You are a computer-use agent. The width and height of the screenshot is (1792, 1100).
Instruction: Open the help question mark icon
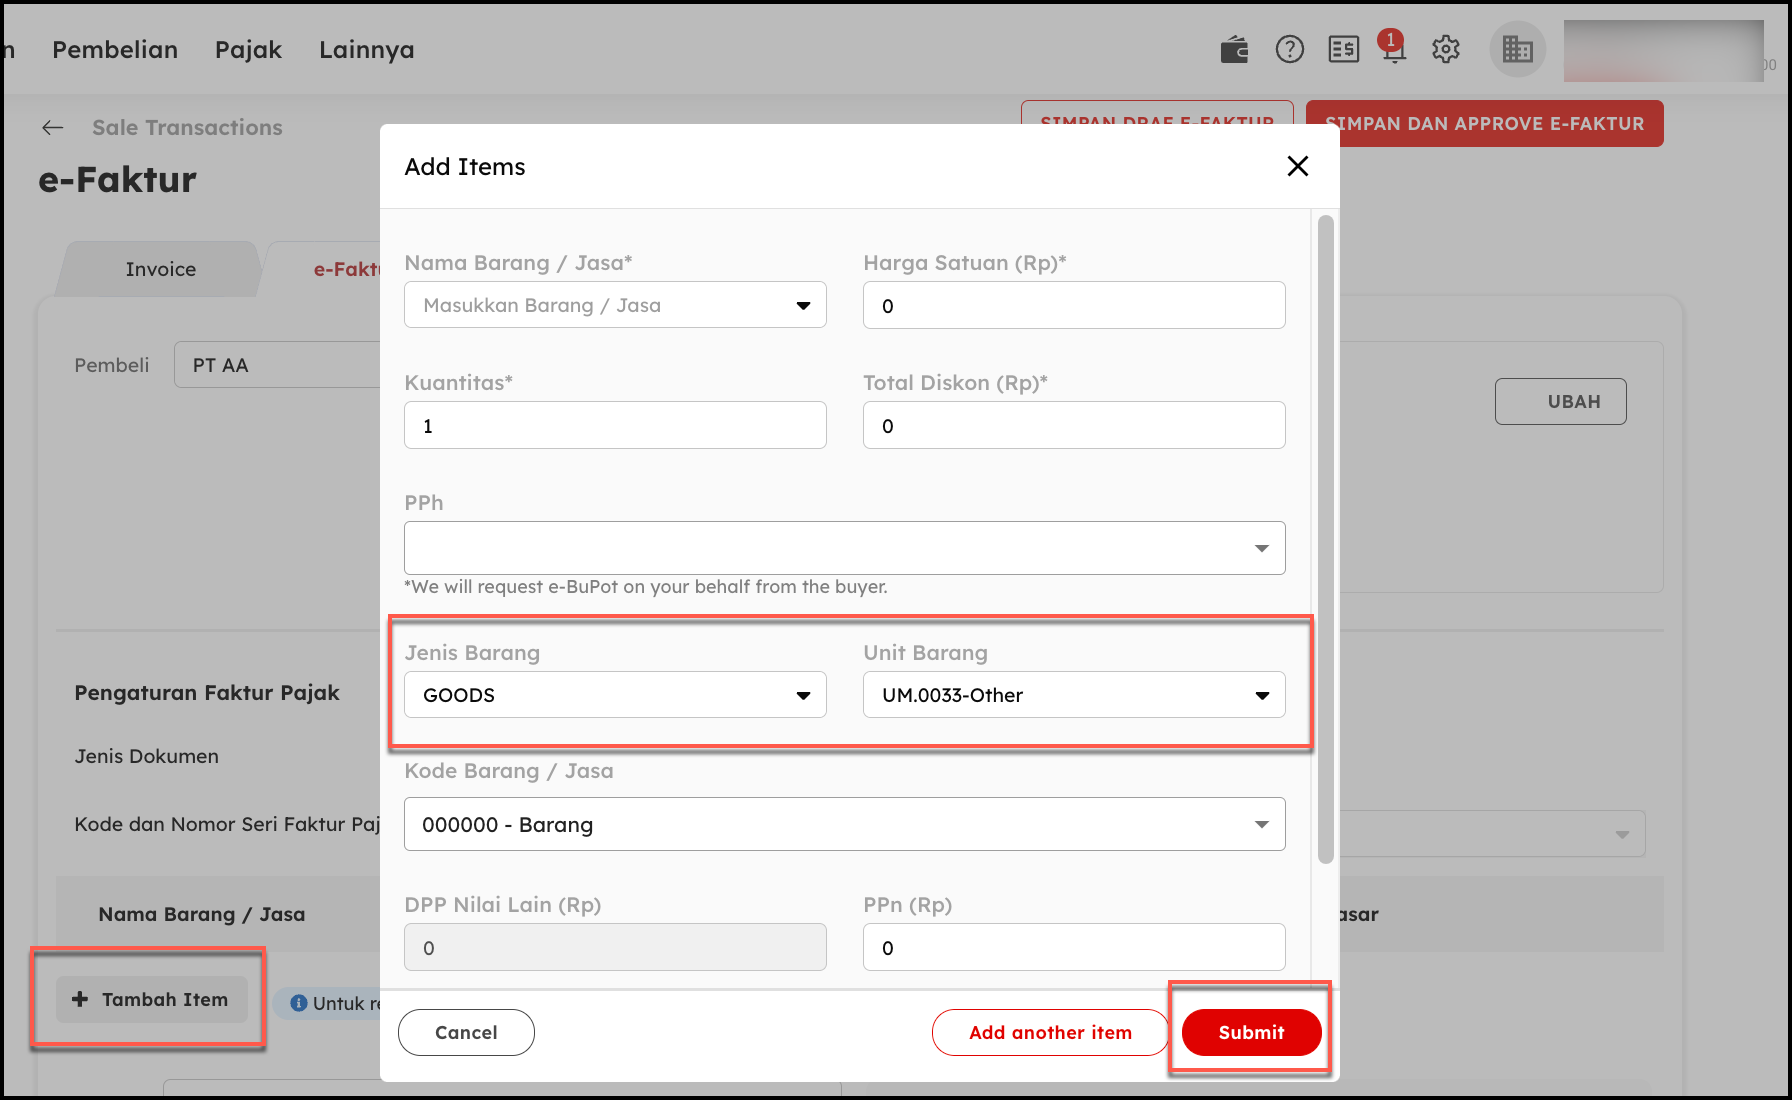tap(1289, 49)
